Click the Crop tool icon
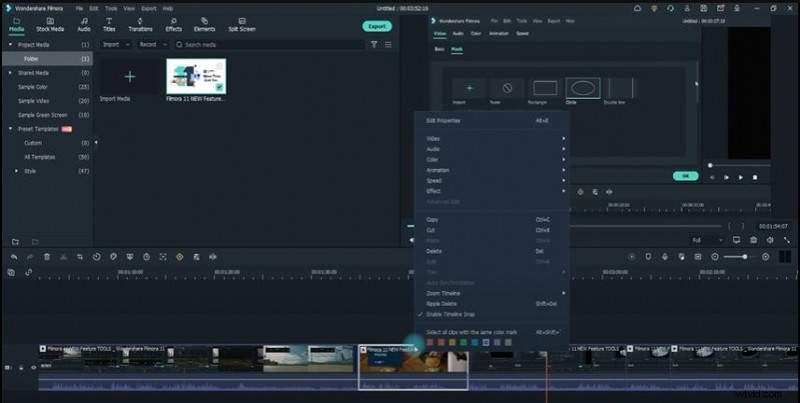The height and width of the screenshot is (403, 800). pyautogui.click(x=80, y=257)
